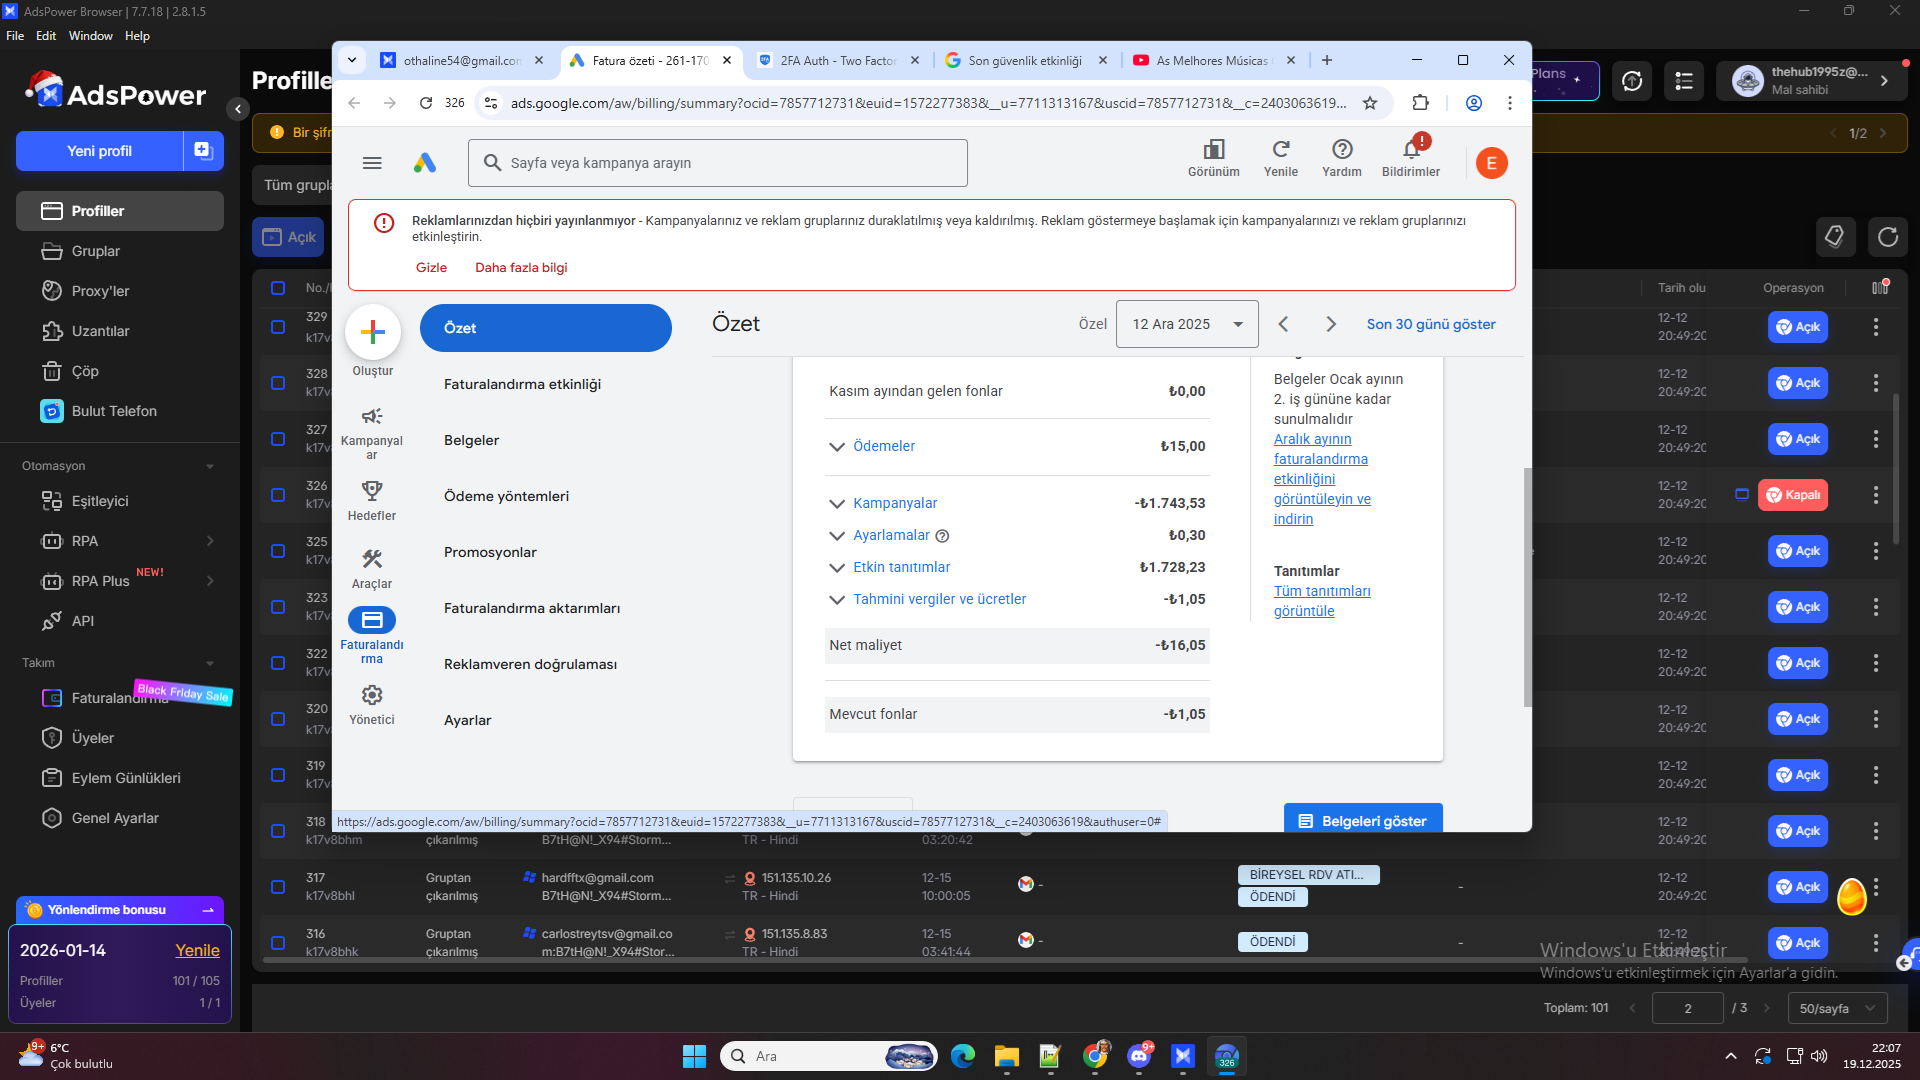This screenshot has width=1920, height=1080.
Task: Open the Yardım help icon
Action: [x=1342, y=150]
